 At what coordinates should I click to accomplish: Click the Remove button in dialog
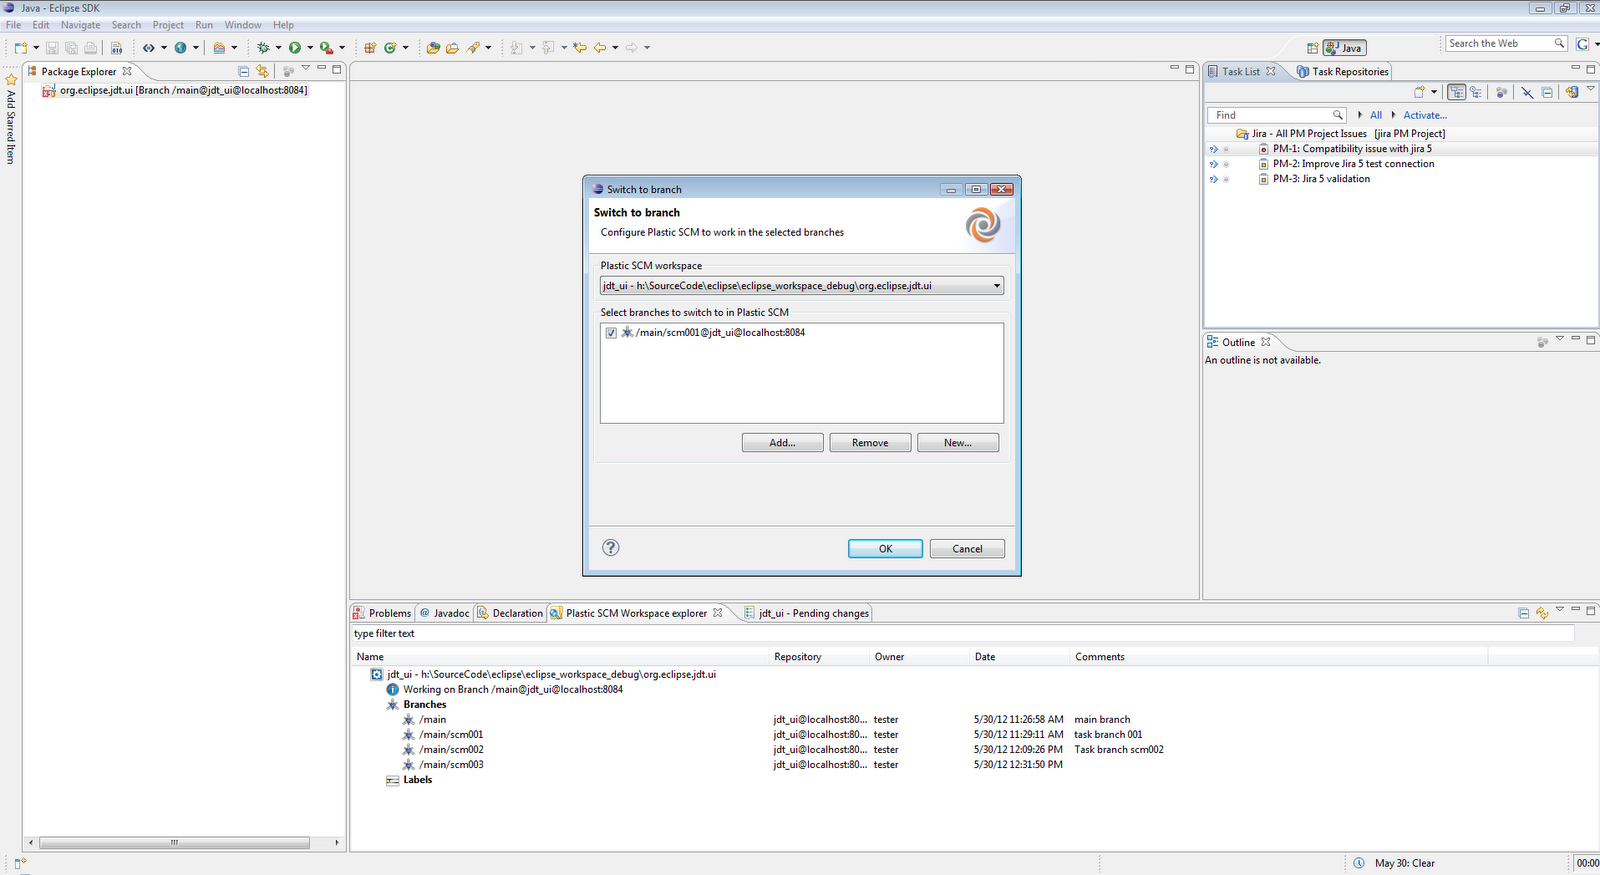click(x=870, y=442)
